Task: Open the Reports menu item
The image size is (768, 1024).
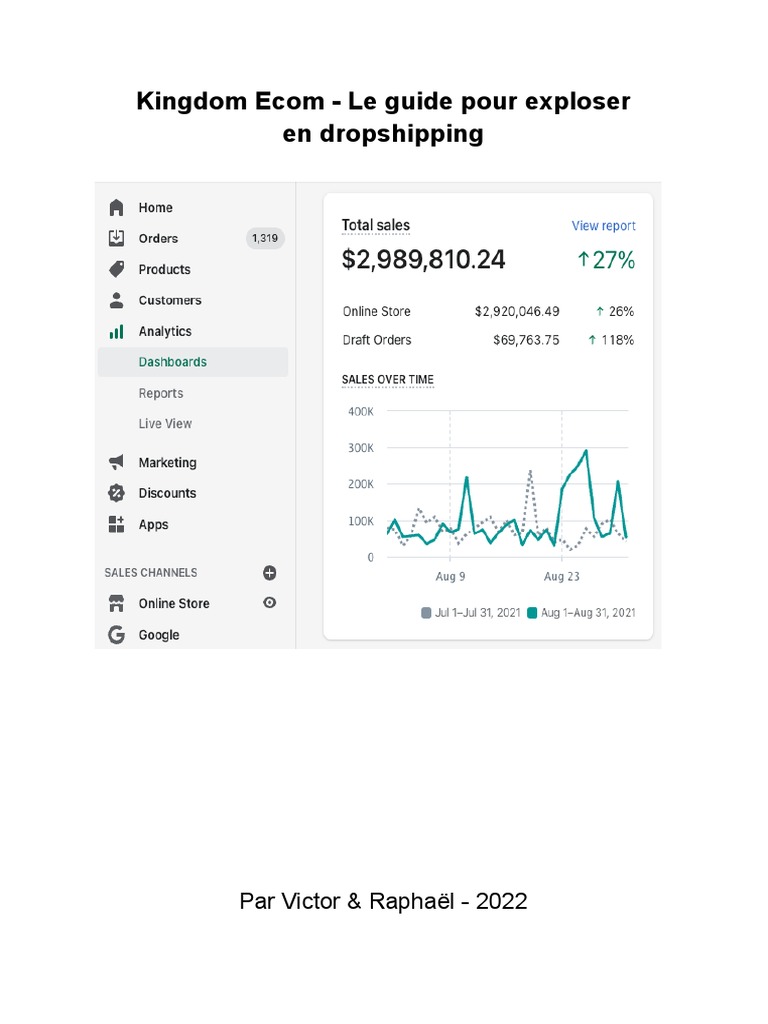Action: (x=161, y=393)
